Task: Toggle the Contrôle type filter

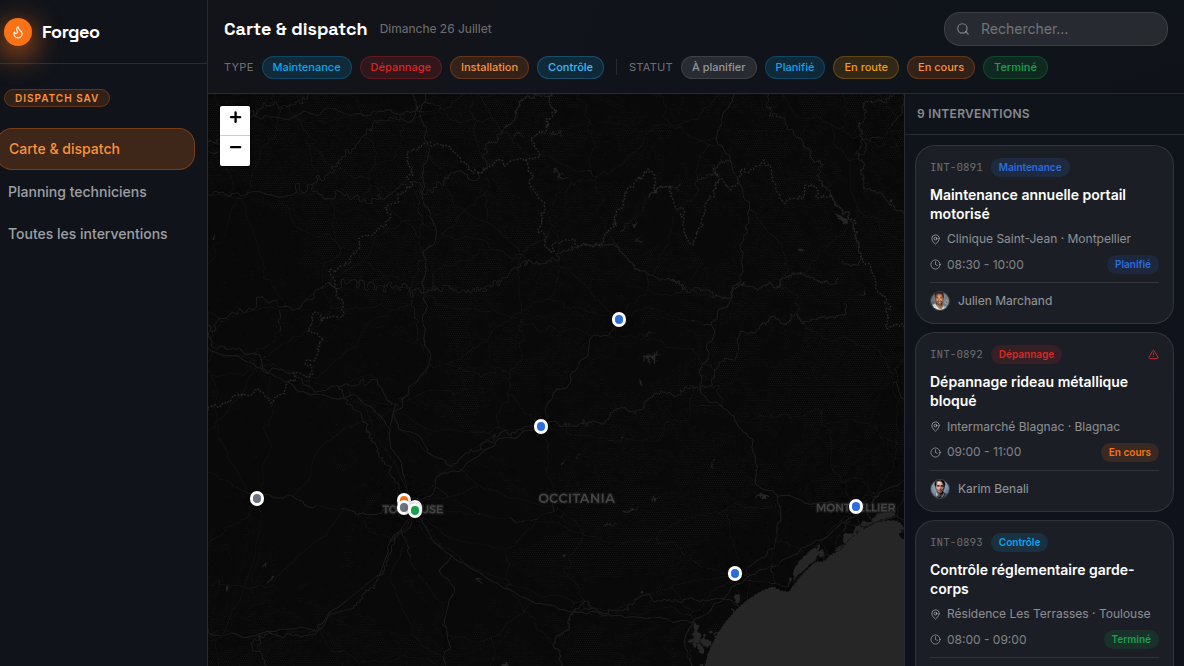Action: coord(570,67)
